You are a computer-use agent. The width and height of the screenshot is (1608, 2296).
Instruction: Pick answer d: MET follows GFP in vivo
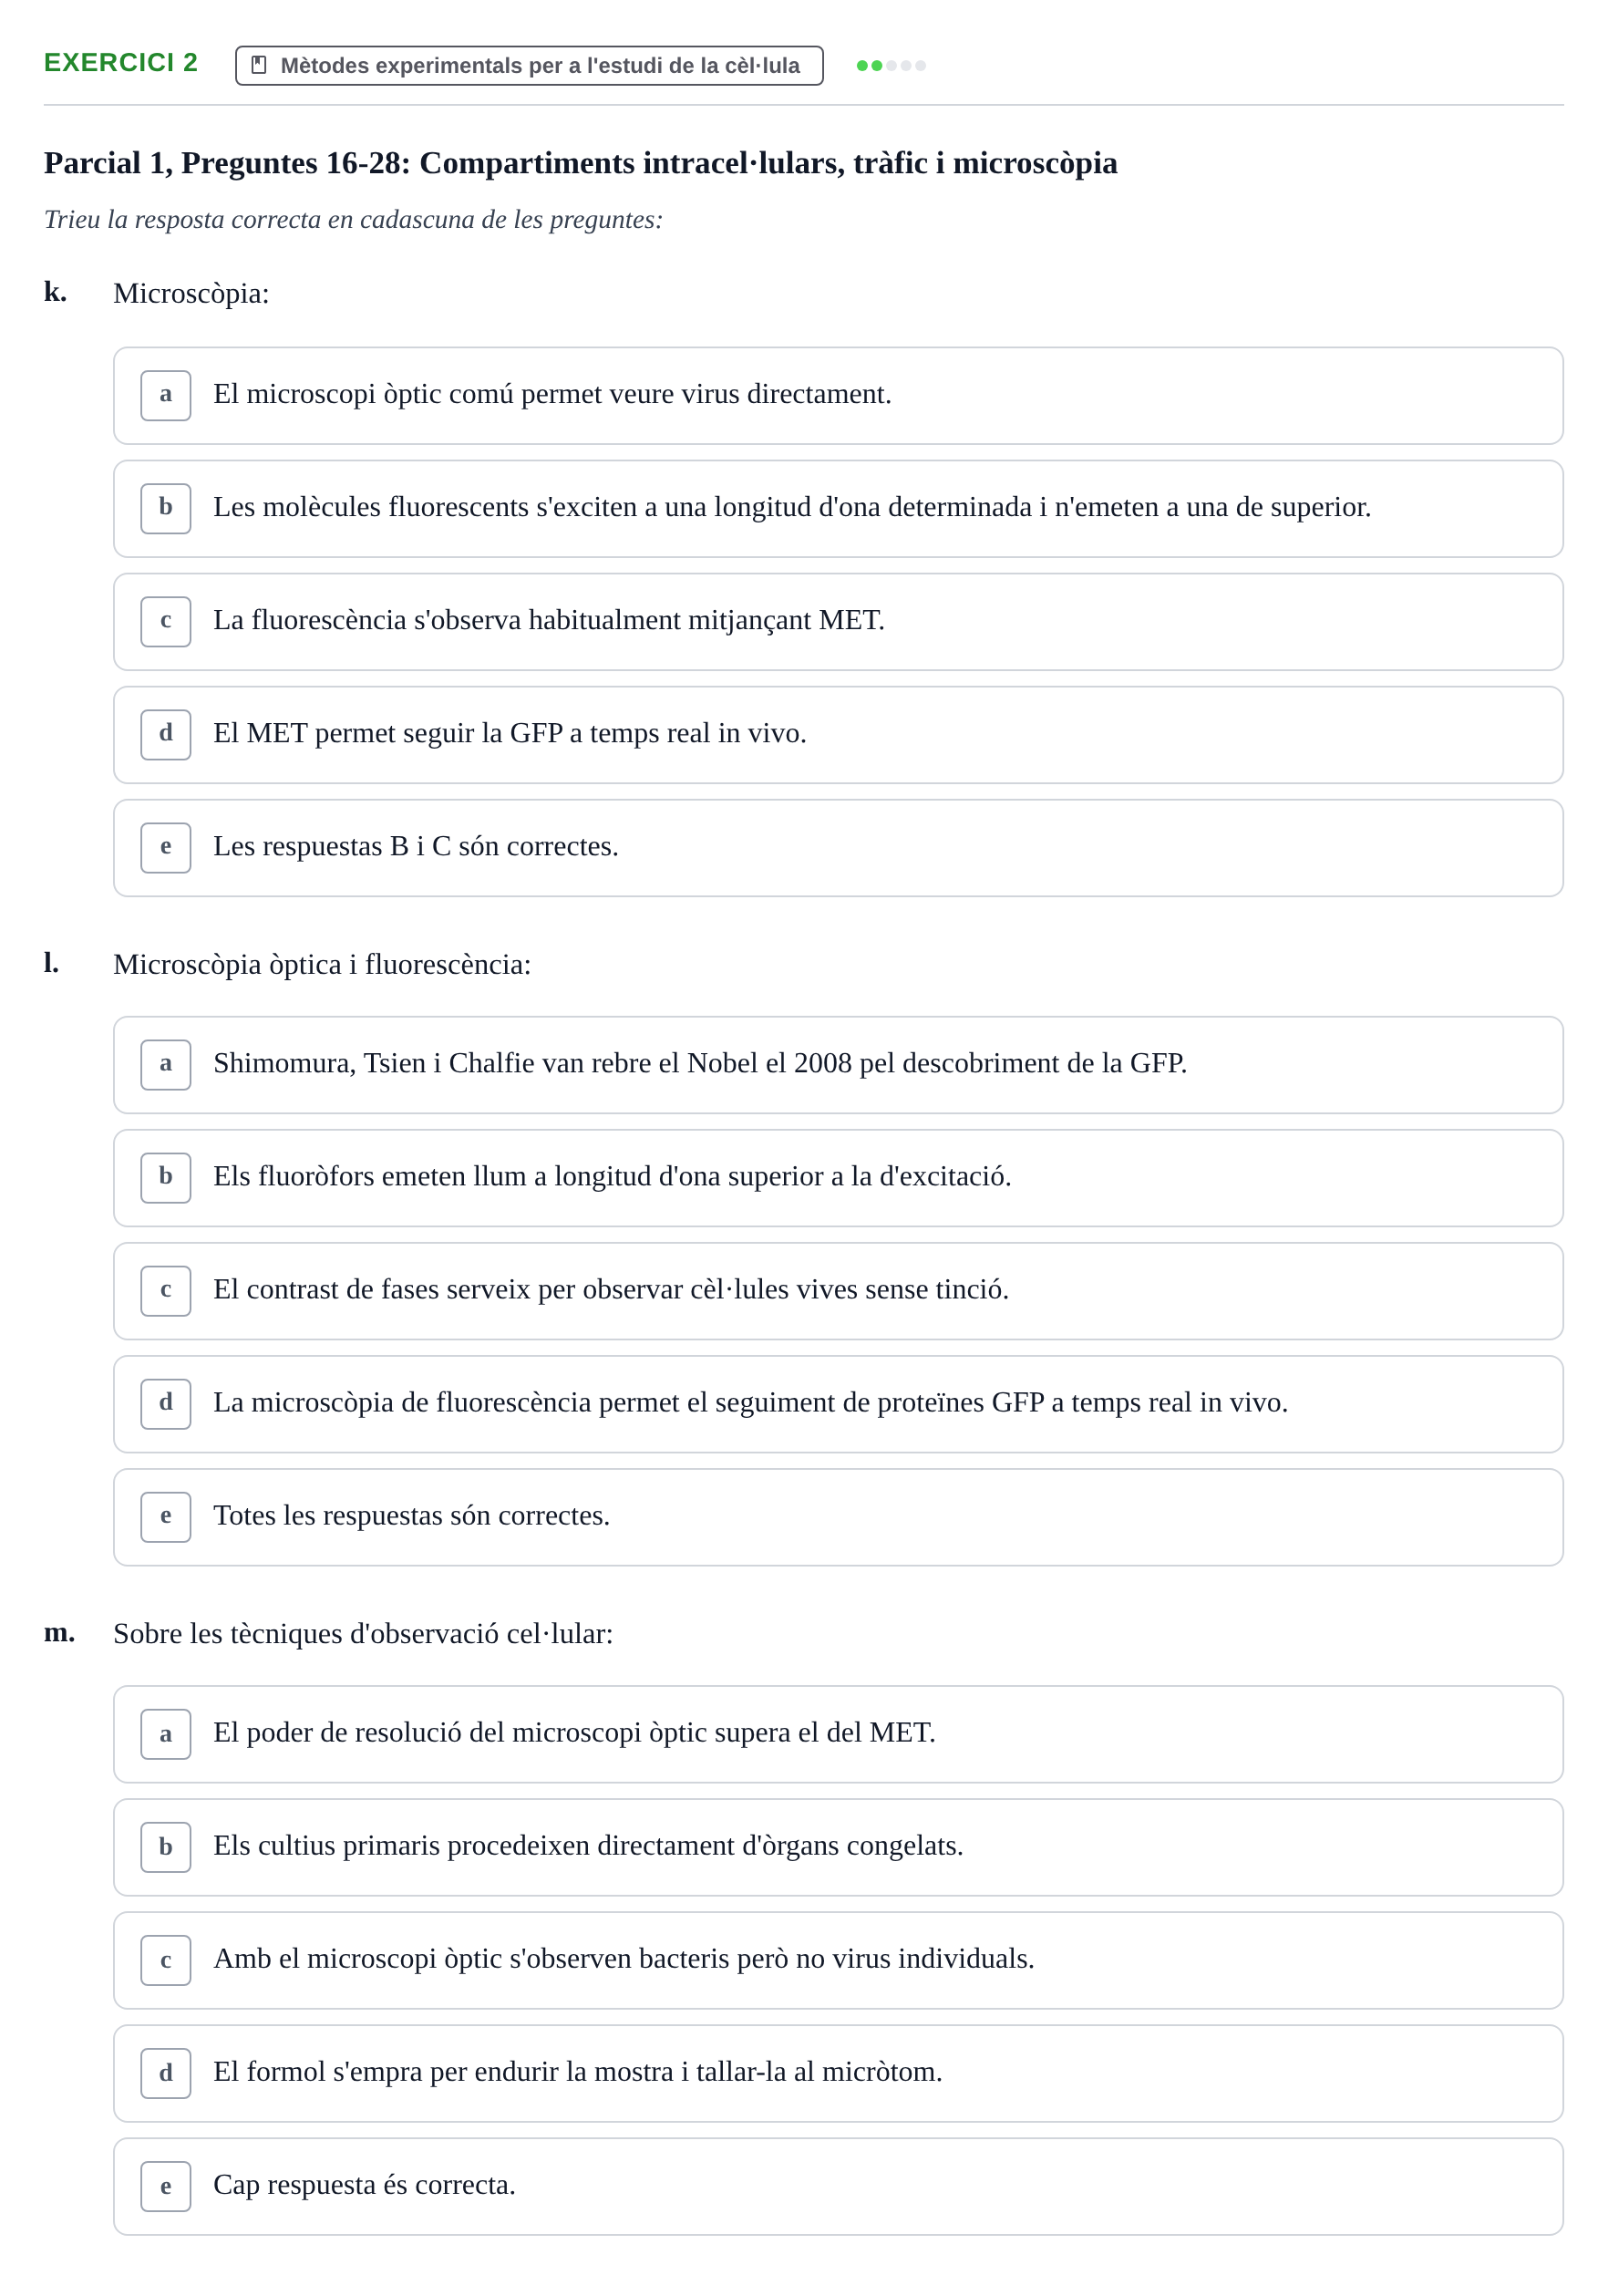pos(838,735)
